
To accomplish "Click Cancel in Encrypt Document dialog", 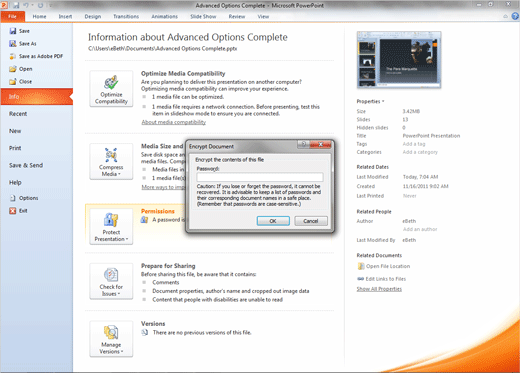I will tap(311, 221).
